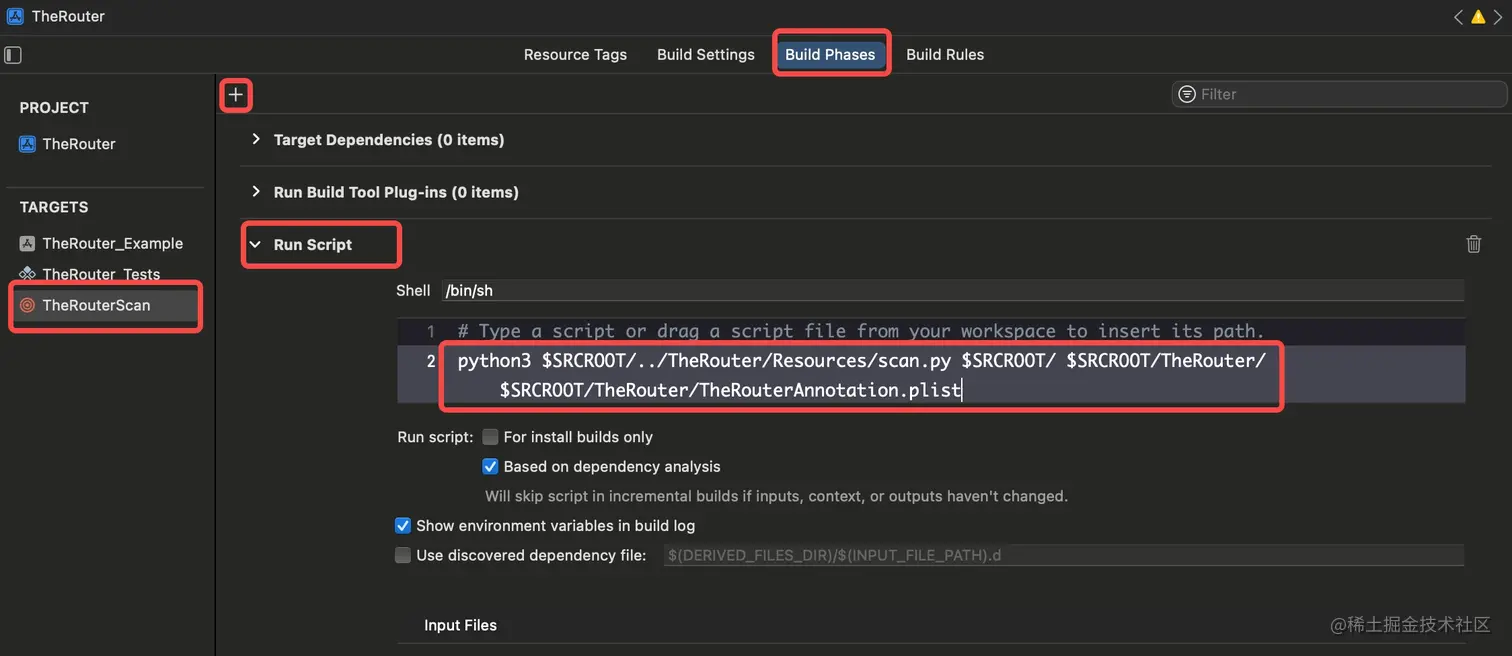1512x656 pixels.
Task: Click the Run Build Tool Plug-ins label
Action: pyautogui.click(x=396, y=192)
